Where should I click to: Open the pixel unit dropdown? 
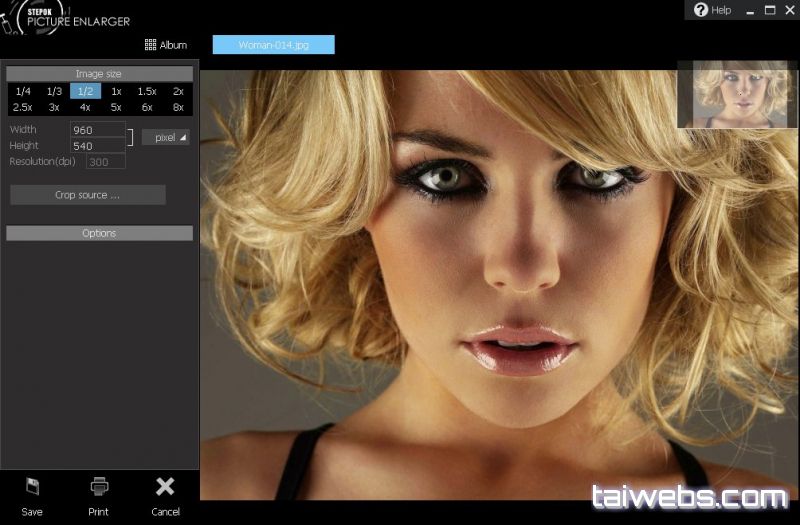[x=165, y=138]
